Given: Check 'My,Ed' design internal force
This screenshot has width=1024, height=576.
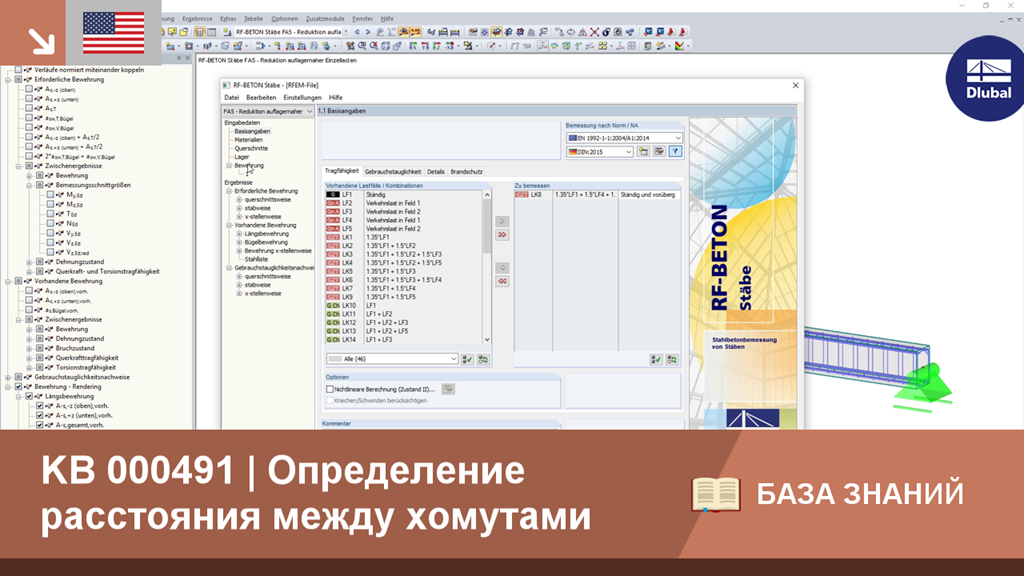Looking at the screenshot, I should (x=50, y=195).
